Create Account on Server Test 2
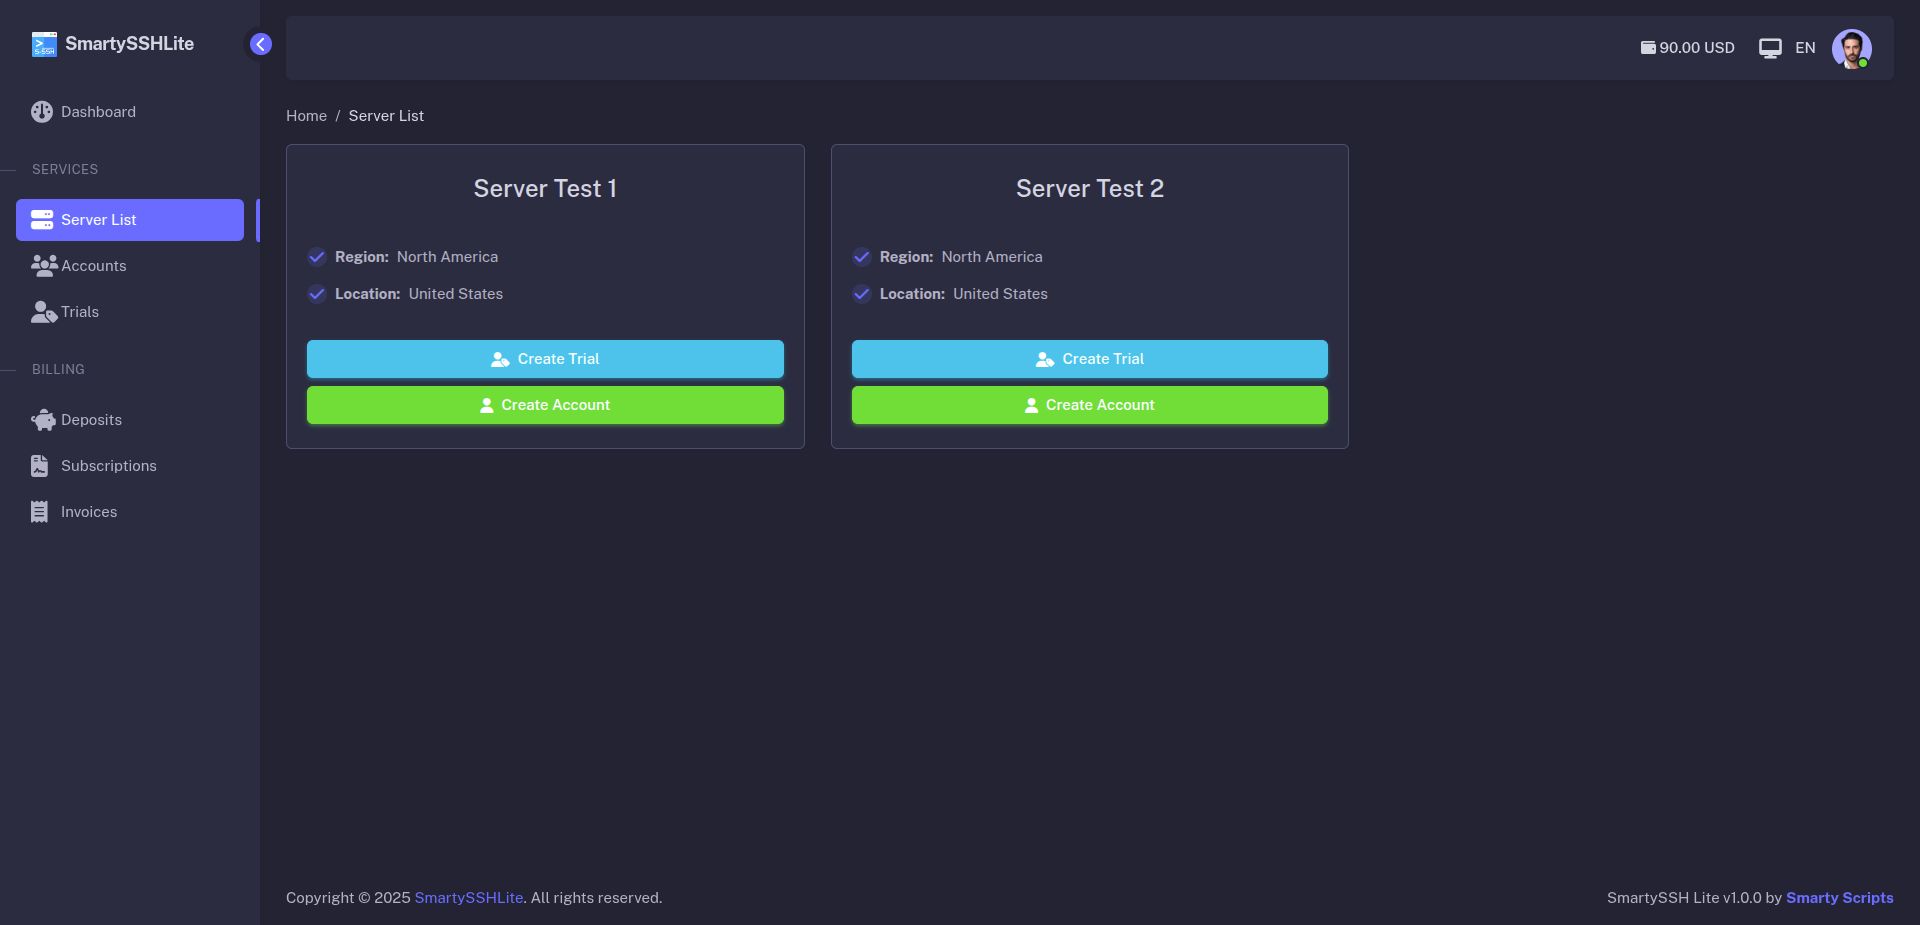The image size is (1920, 925). point(1090,405)
